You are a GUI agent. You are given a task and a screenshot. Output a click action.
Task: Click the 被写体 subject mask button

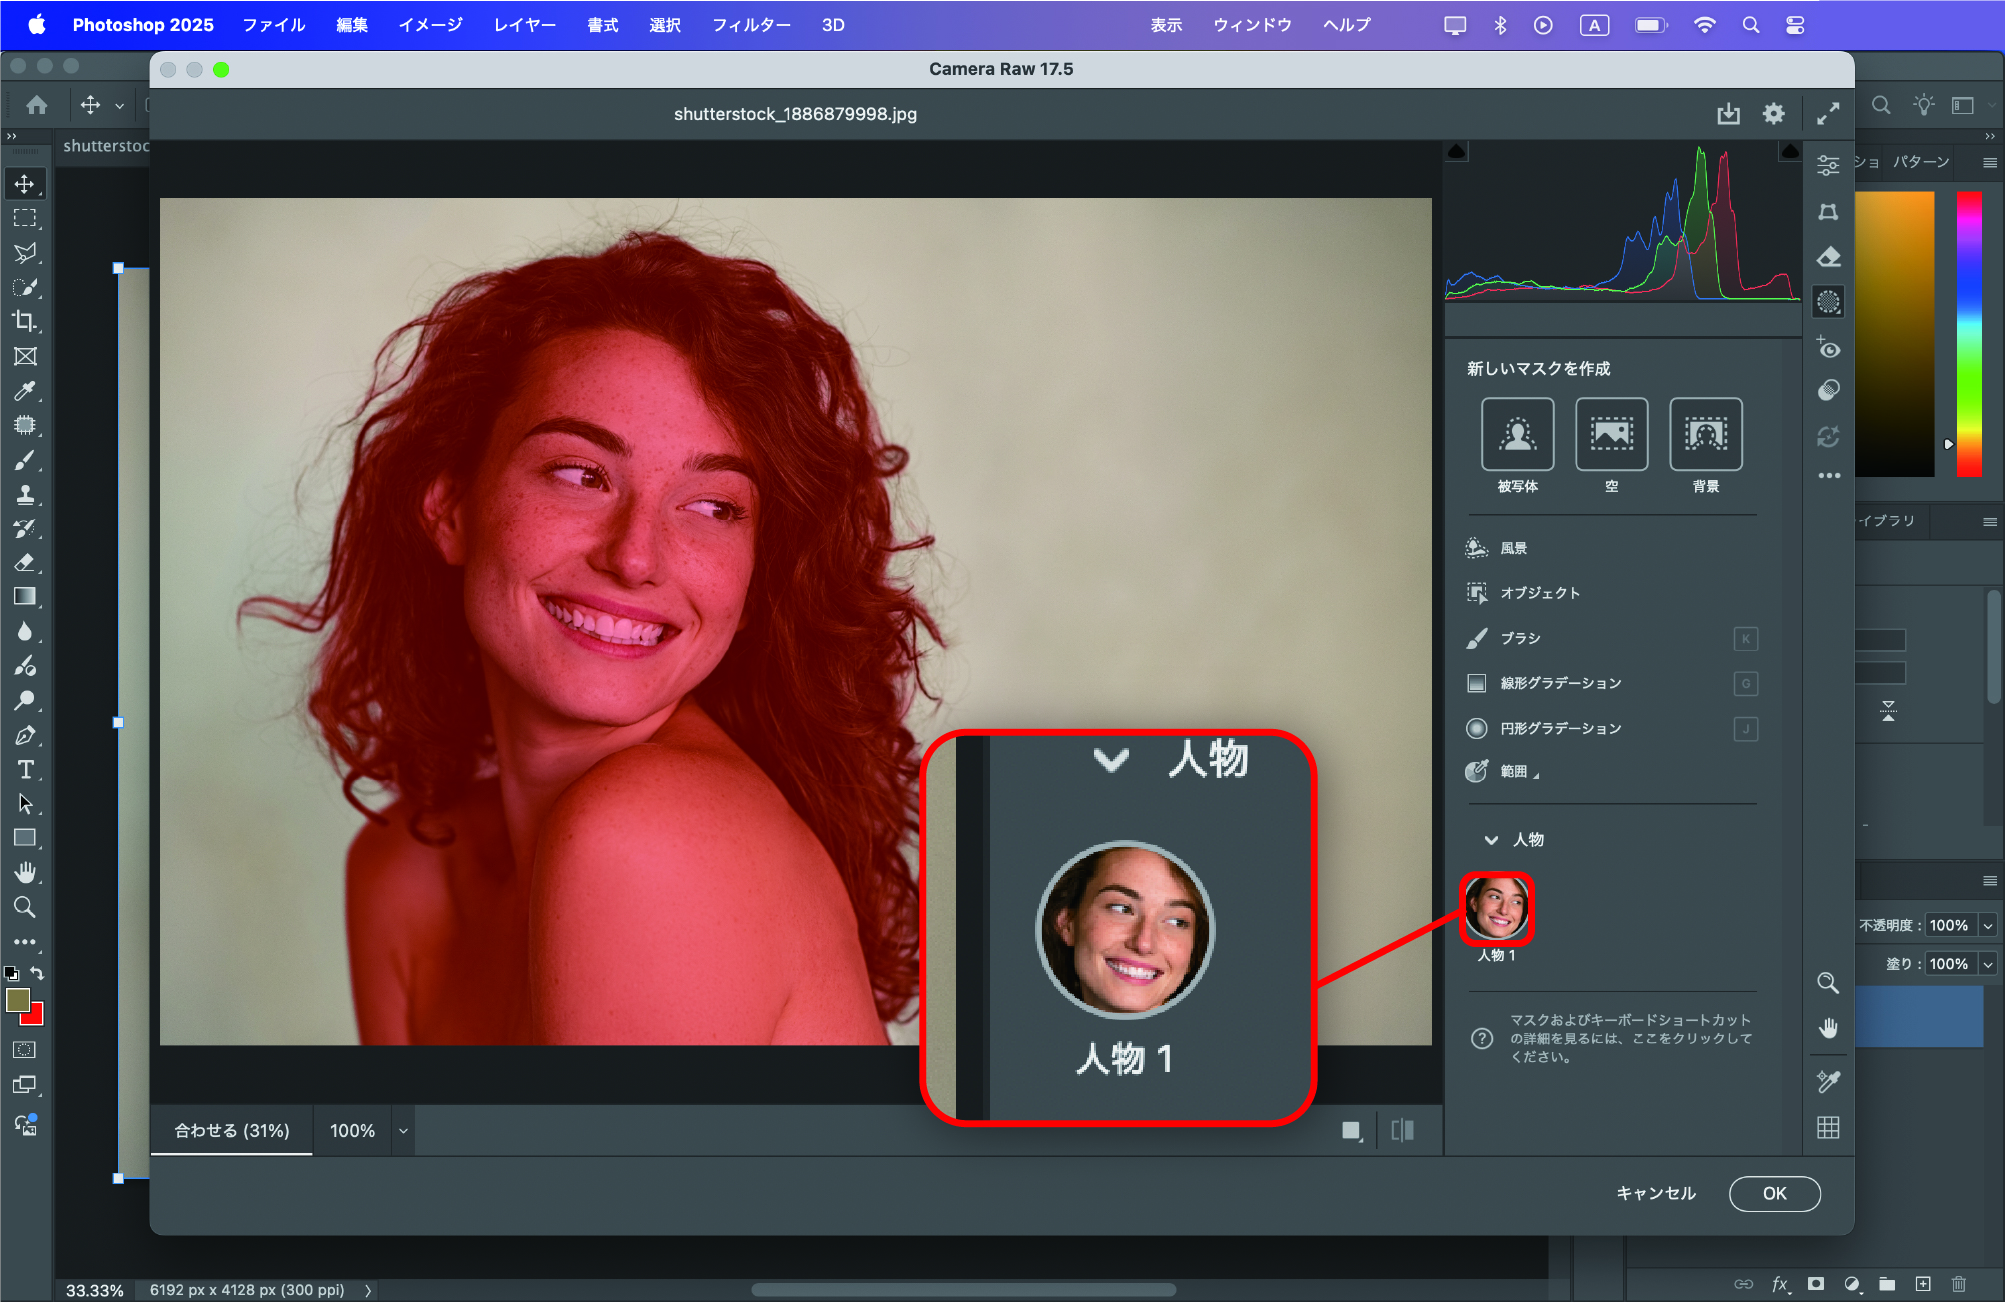(1517, 434)
